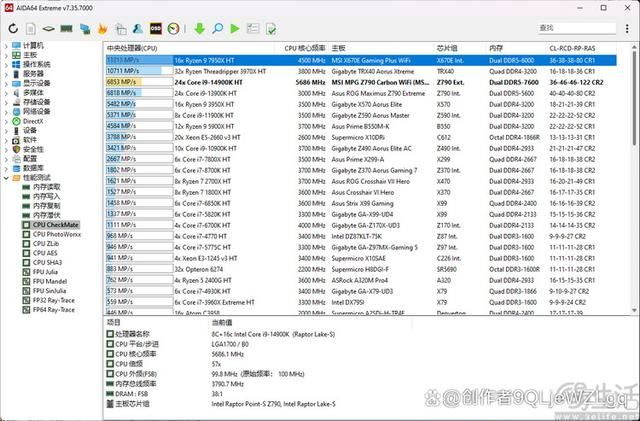Screen dimensions: 640x421
Task: Expand the 操作系统 tree node arrow
Action: click(6, 65)
